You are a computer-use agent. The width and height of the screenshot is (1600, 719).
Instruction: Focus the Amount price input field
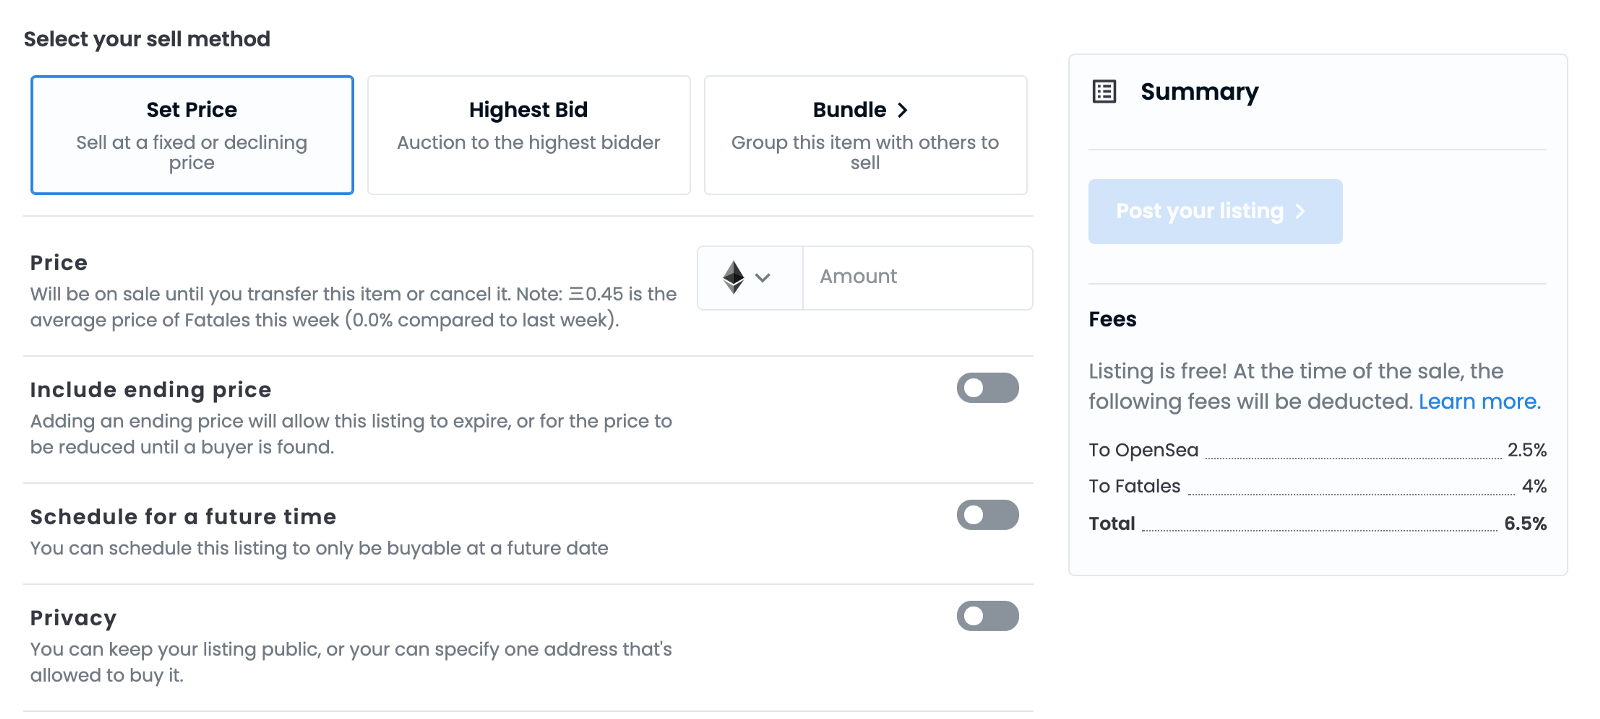(x=917, y=277)
